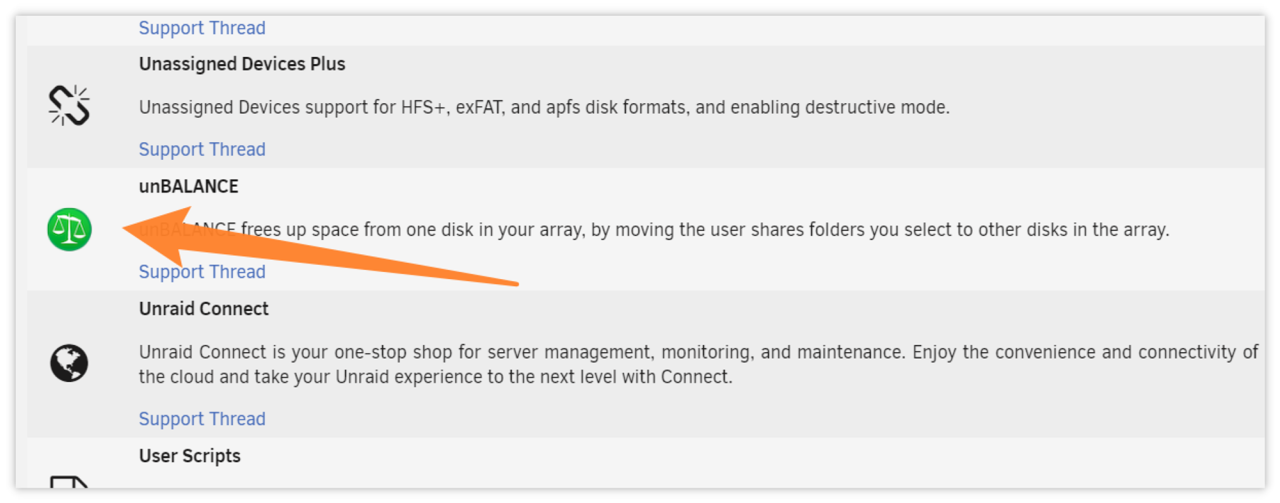The height and width of the screenshot is (503, 1280).
Task: Click the unBALANCE description sentence
Action: (700, 230)
